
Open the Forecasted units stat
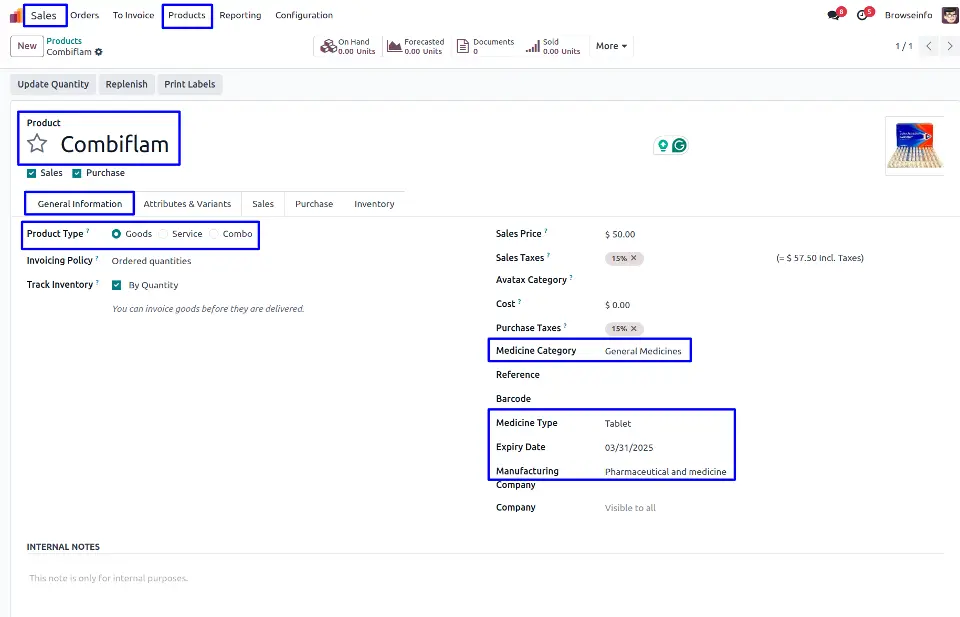[416, 47]
